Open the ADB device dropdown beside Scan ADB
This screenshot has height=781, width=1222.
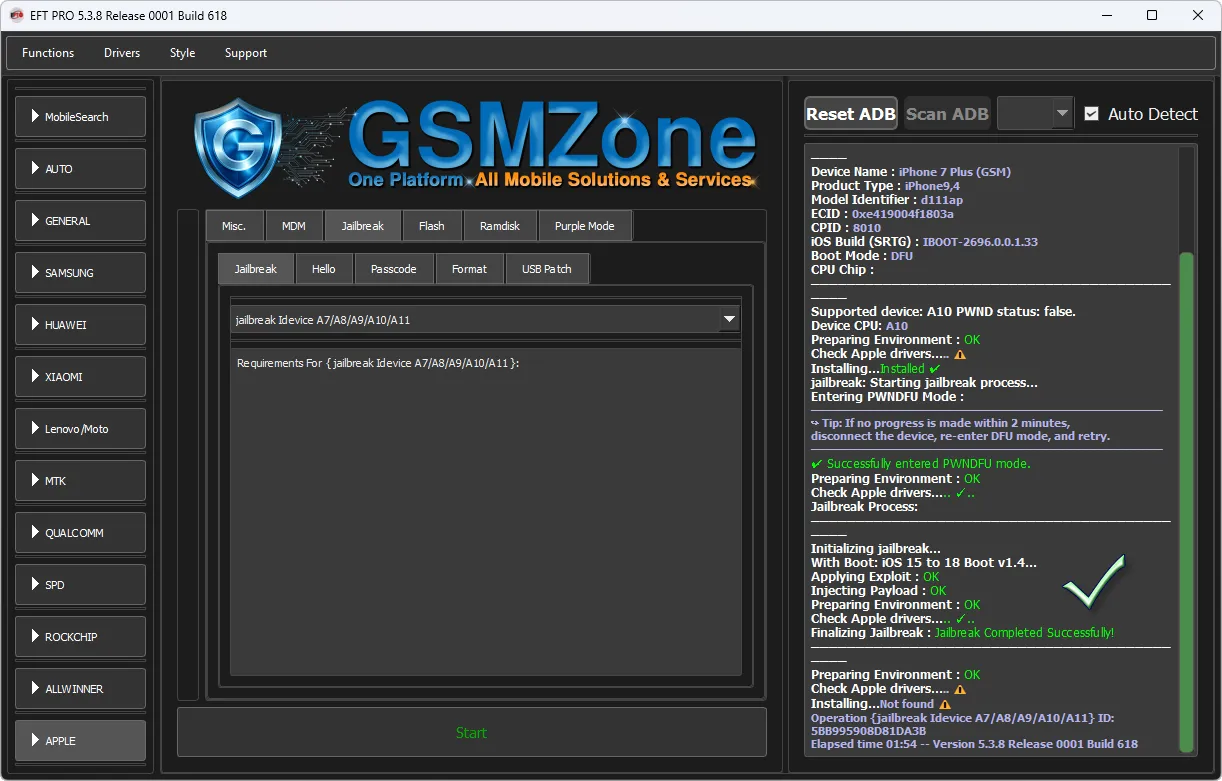click(1062, 114)
